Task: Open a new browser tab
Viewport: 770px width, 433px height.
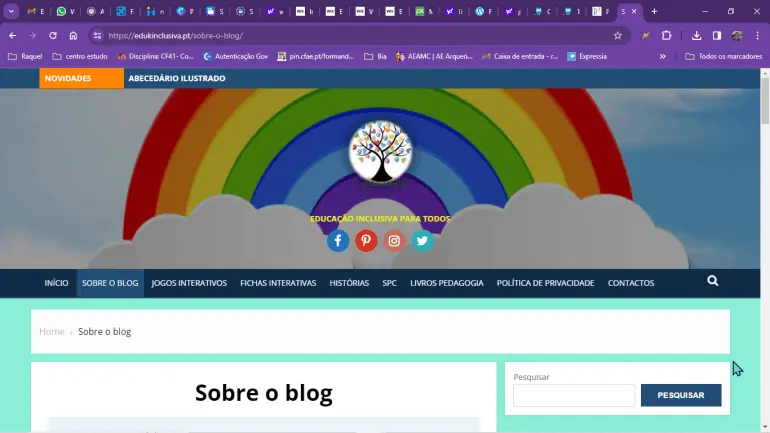Action: 654,11
